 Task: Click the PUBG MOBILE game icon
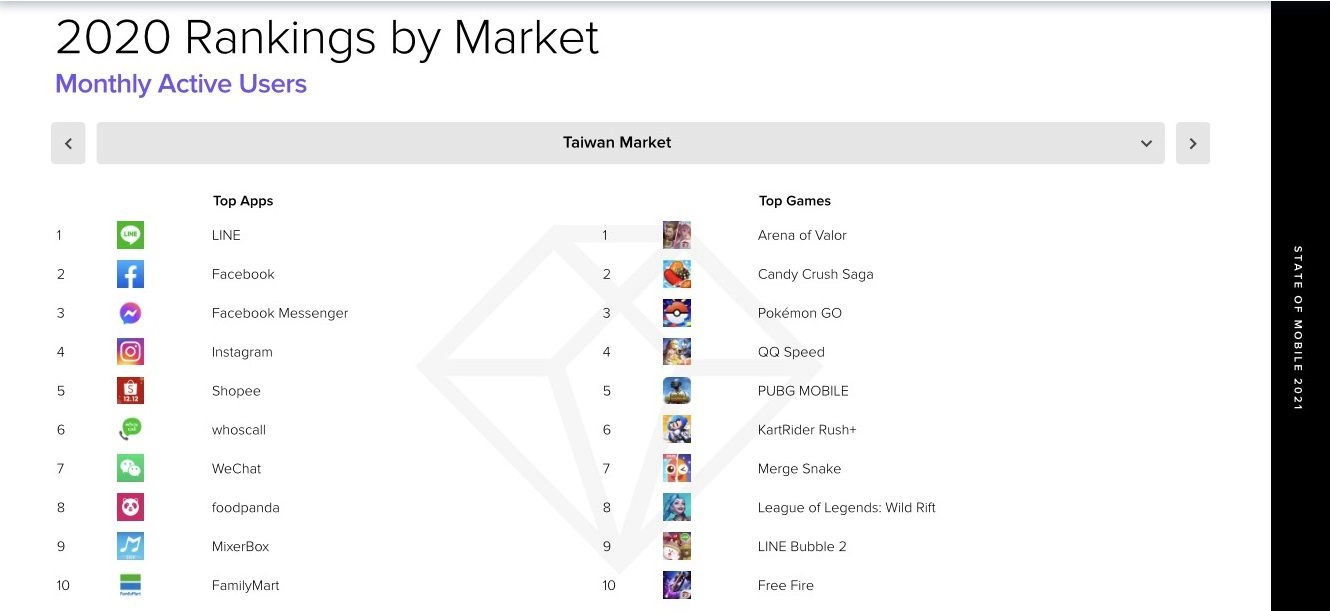677,391
